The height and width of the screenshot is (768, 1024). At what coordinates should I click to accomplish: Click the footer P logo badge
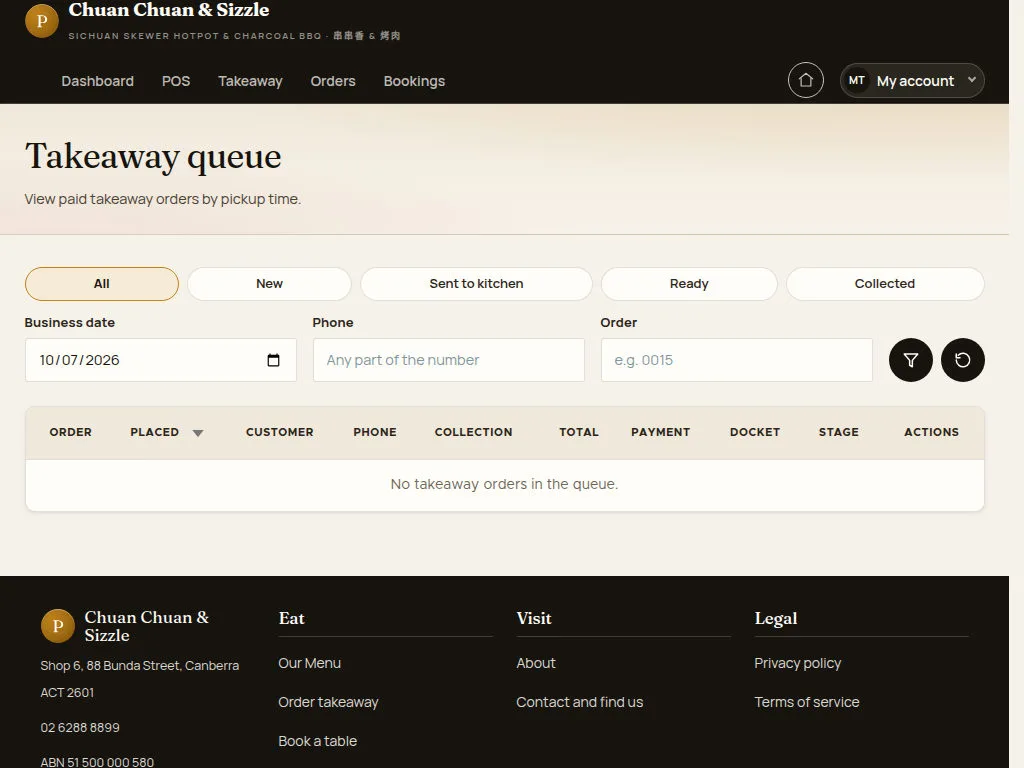click(x=57, y=626)
